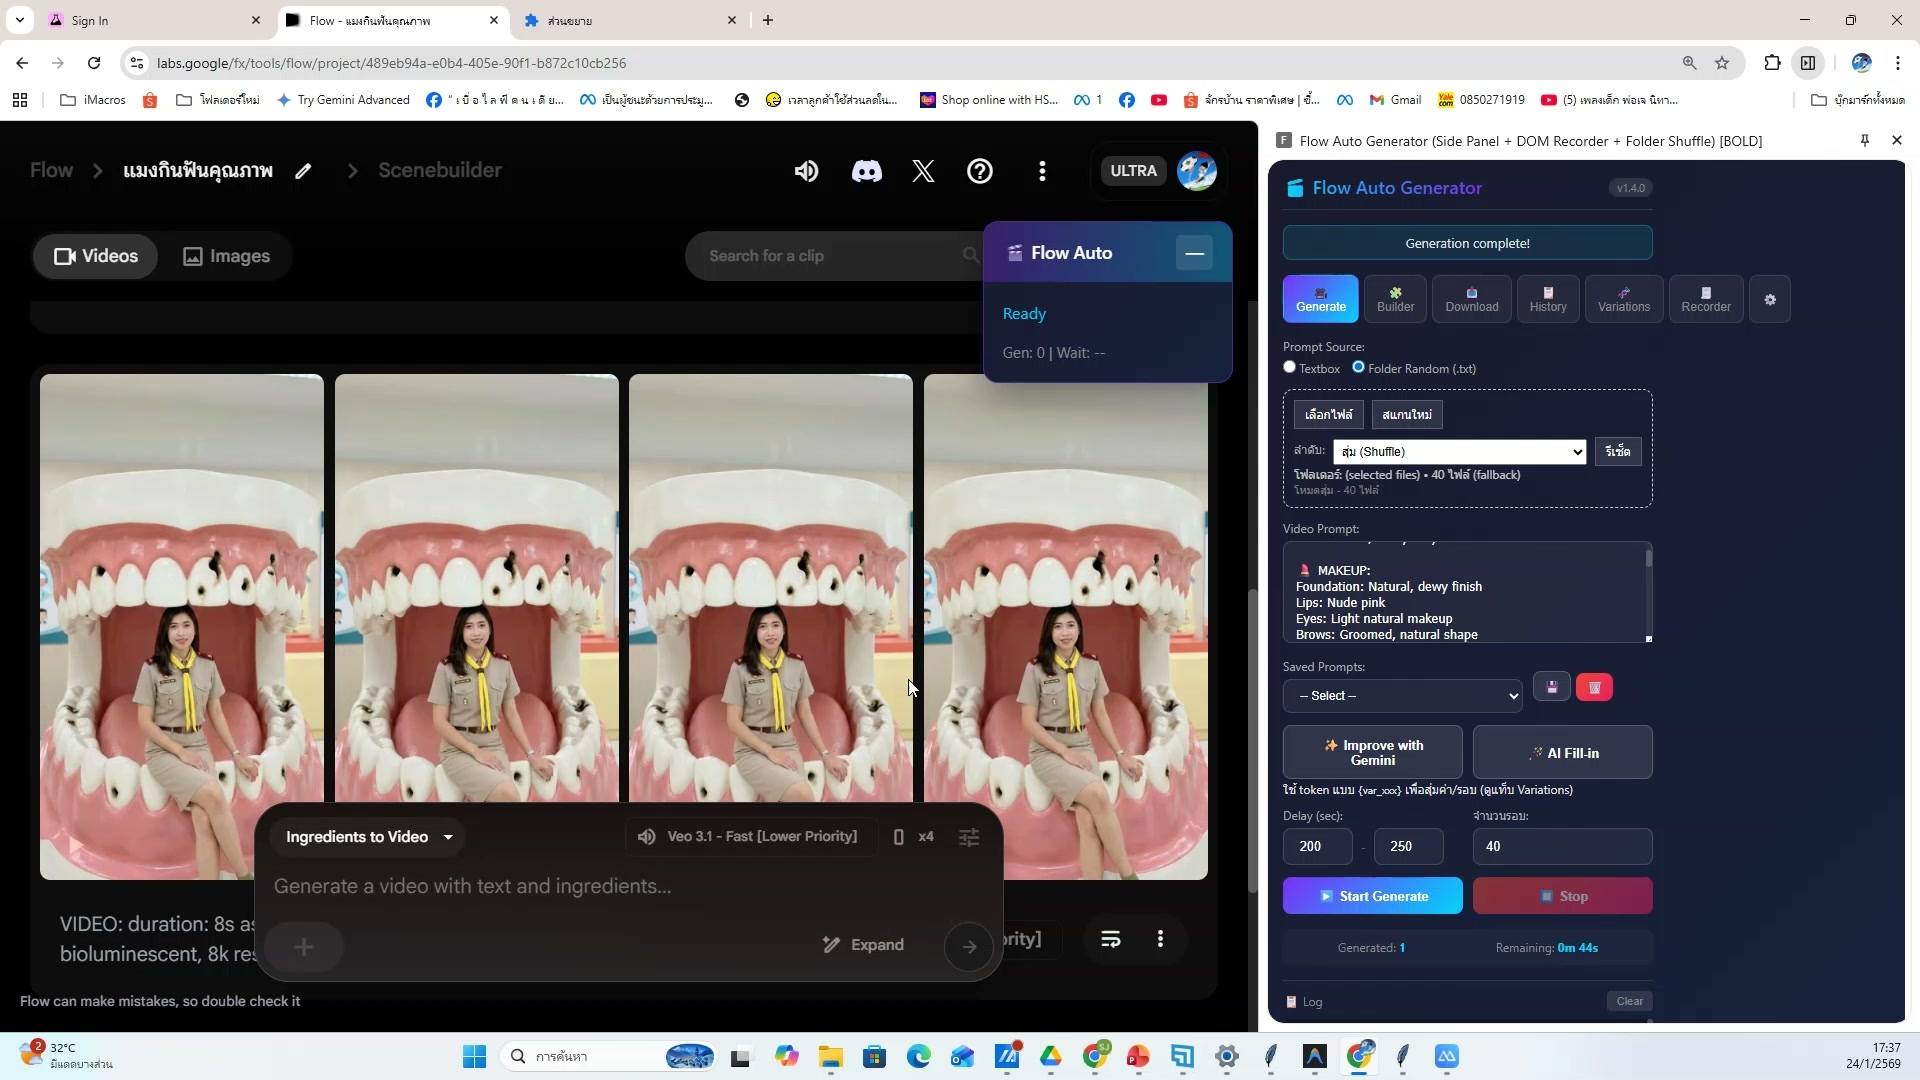The height and width of the screenshot is (1080, 1920).
Task: Minimize the Flow Auto floating widget
Action: point(1194,253)
